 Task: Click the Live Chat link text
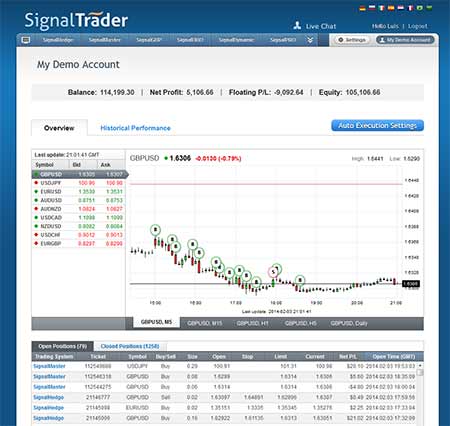tap(321, 26)
